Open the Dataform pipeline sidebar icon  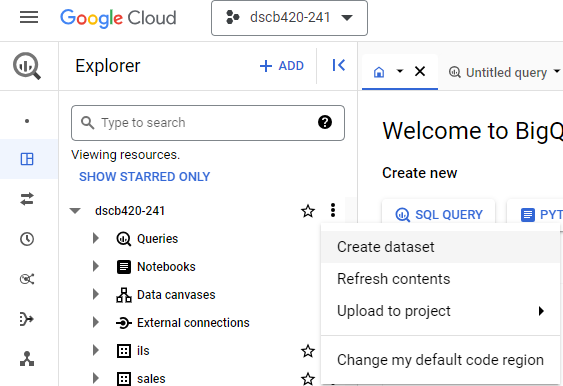pos(27,319)
